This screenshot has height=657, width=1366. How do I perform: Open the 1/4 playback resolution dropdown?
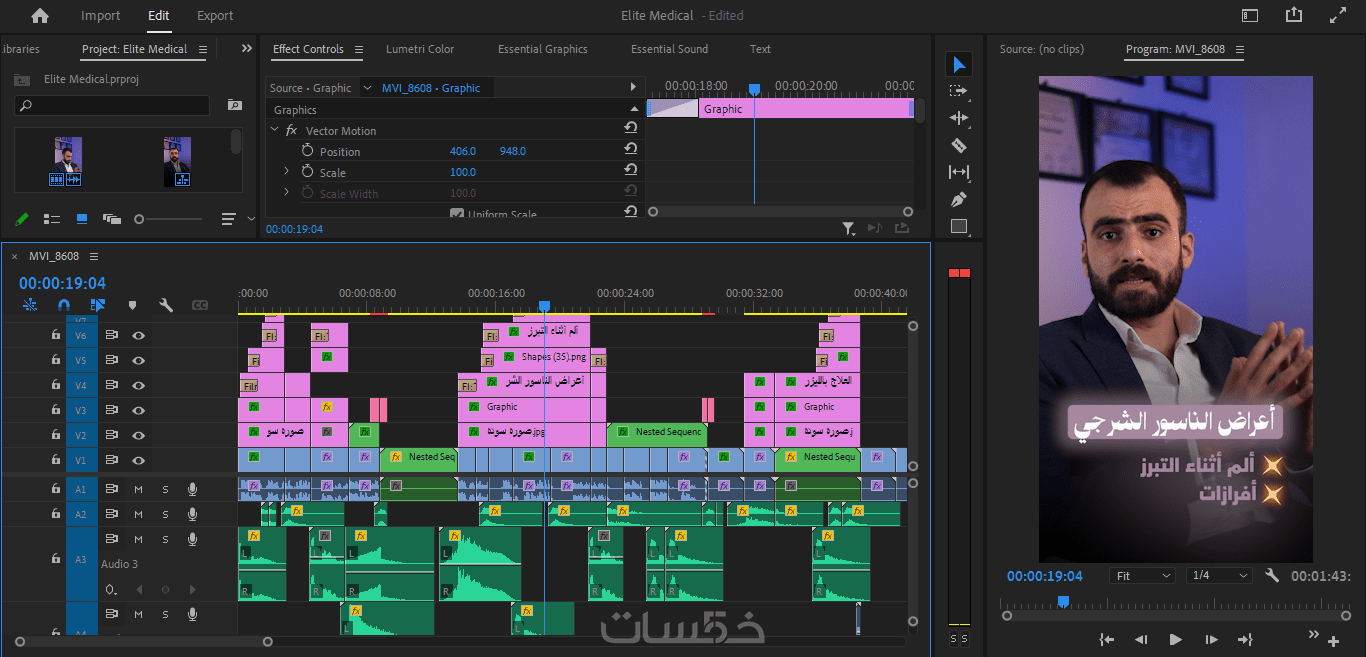tap(1219, 576)
